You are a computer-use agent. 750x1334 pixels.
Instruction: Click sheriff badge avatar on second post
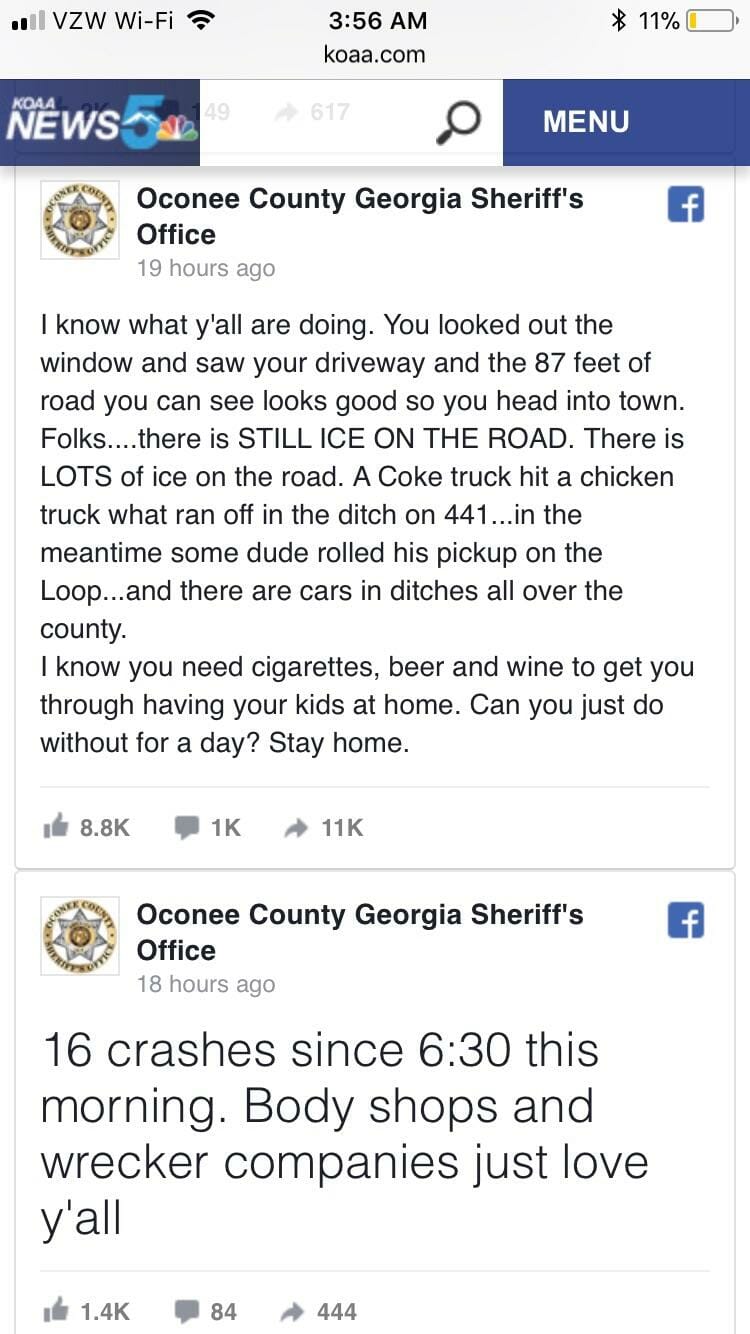click(80, 936)
